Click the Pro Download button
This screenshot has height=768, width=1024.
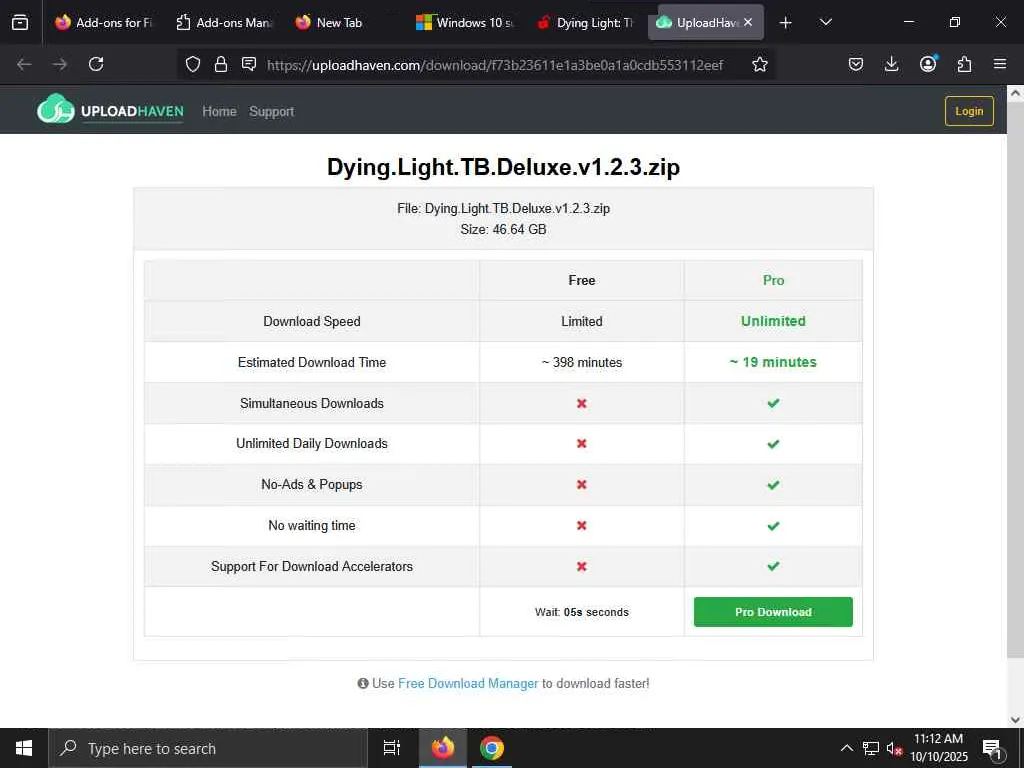click(773, 612)
